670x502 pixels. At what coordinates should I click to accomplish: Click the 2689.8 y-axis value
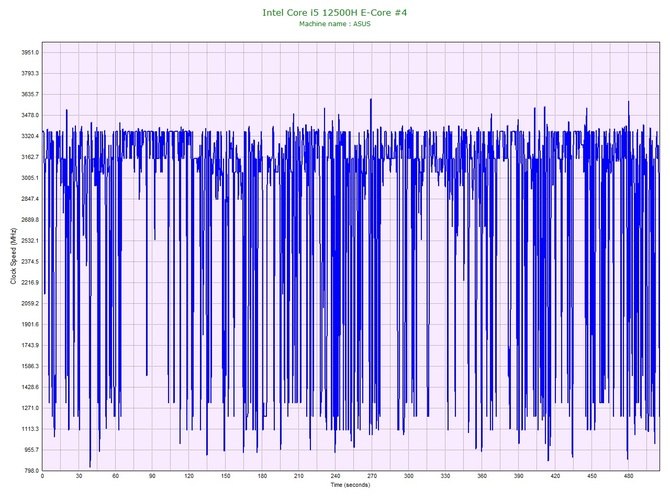30,220
